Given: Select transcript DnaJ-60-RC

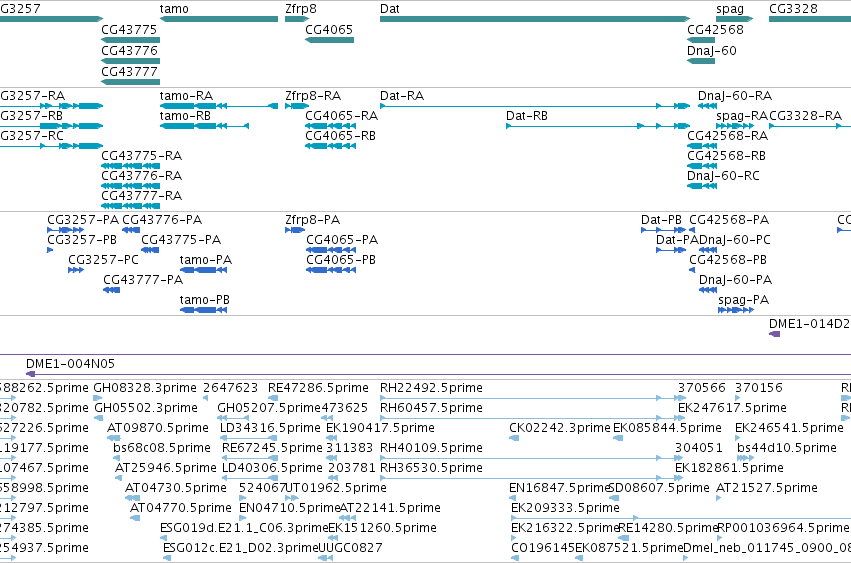Looking at the screenshot, I should click(x=723, y=176).
